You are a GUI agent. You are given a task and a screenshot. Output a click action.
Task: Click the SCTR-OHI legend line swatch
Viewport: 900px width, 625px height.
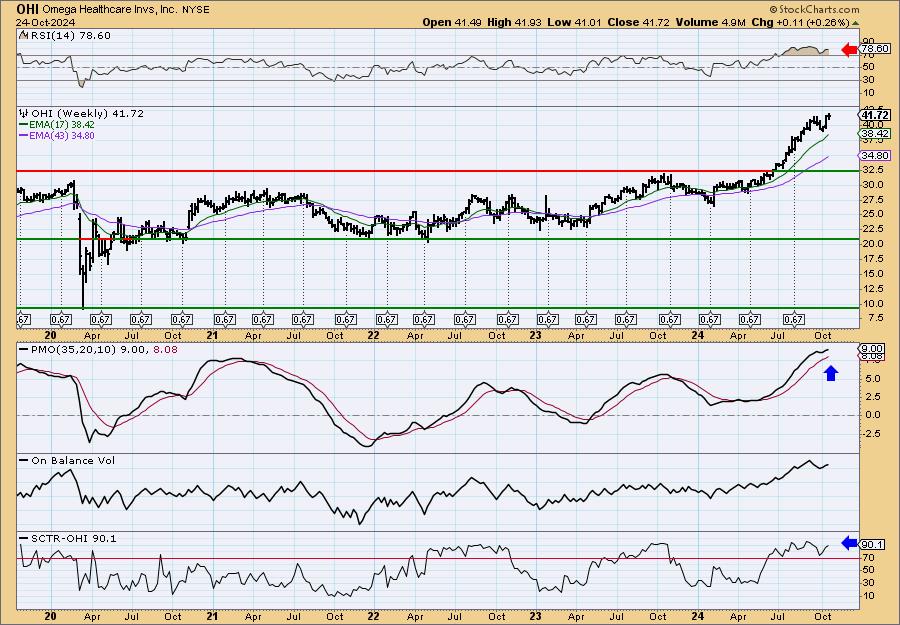[24, 538]
